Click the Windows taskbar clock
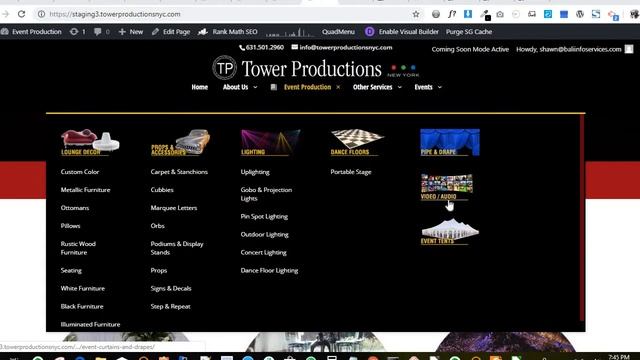 click(x=619, y=357)
